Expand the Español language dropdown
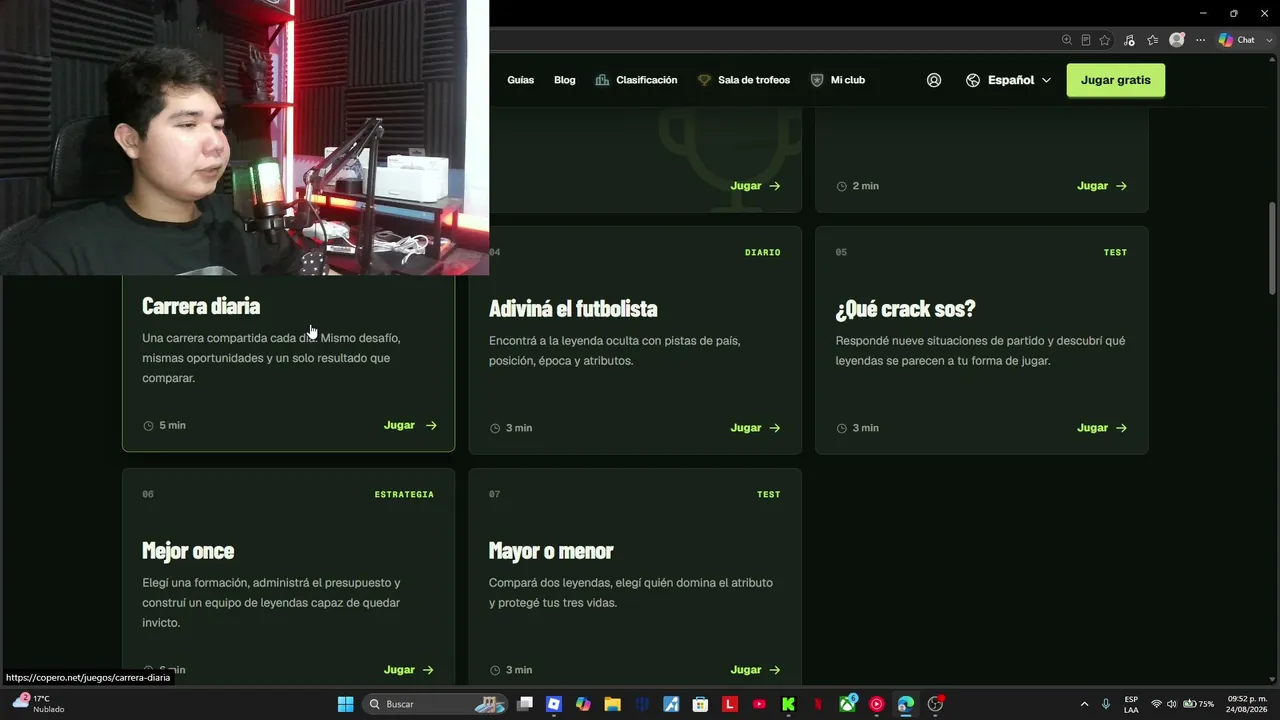1280x720 pixels. pyautogui.click(x=1046, y=80)
